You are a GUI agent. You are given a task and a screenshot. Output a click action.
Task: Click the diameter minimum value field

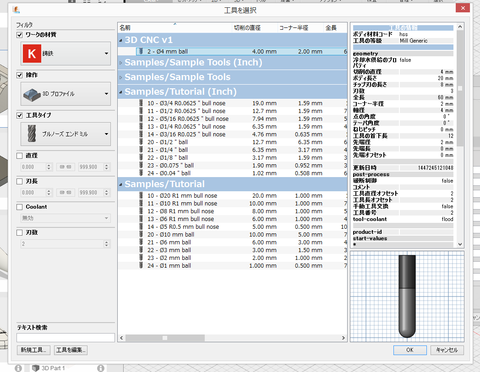(x=36, y=167)
